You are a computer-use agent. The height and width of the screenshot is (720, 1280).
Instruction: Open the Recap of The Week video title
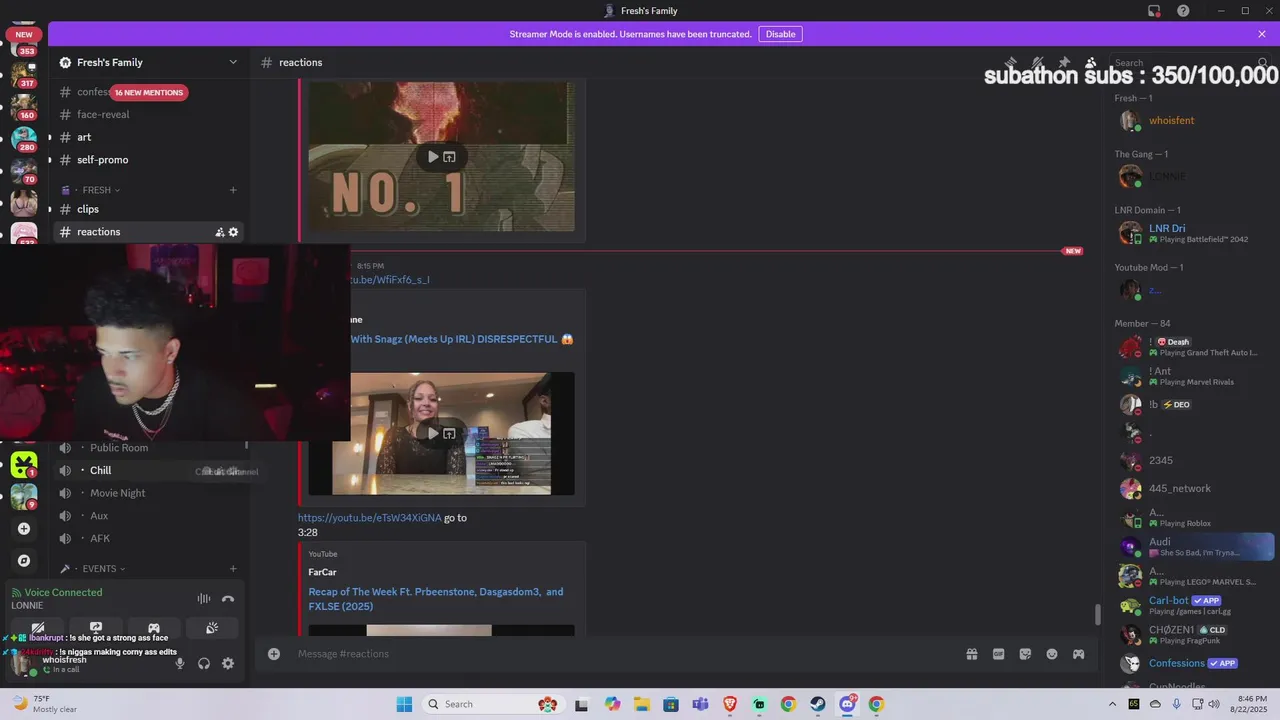coord(436,599)
